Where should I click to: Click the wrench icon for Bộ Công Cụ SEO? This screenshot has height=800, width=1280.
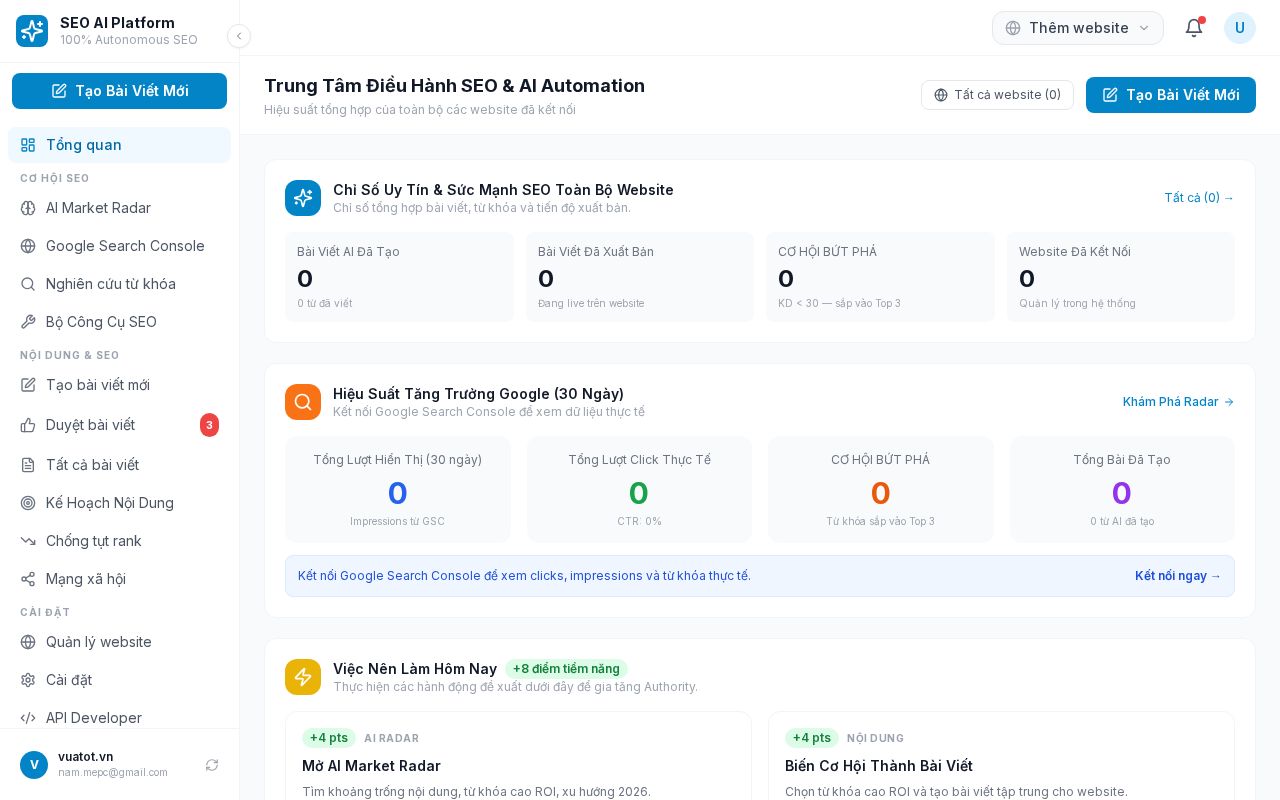[x=28, y=322]
